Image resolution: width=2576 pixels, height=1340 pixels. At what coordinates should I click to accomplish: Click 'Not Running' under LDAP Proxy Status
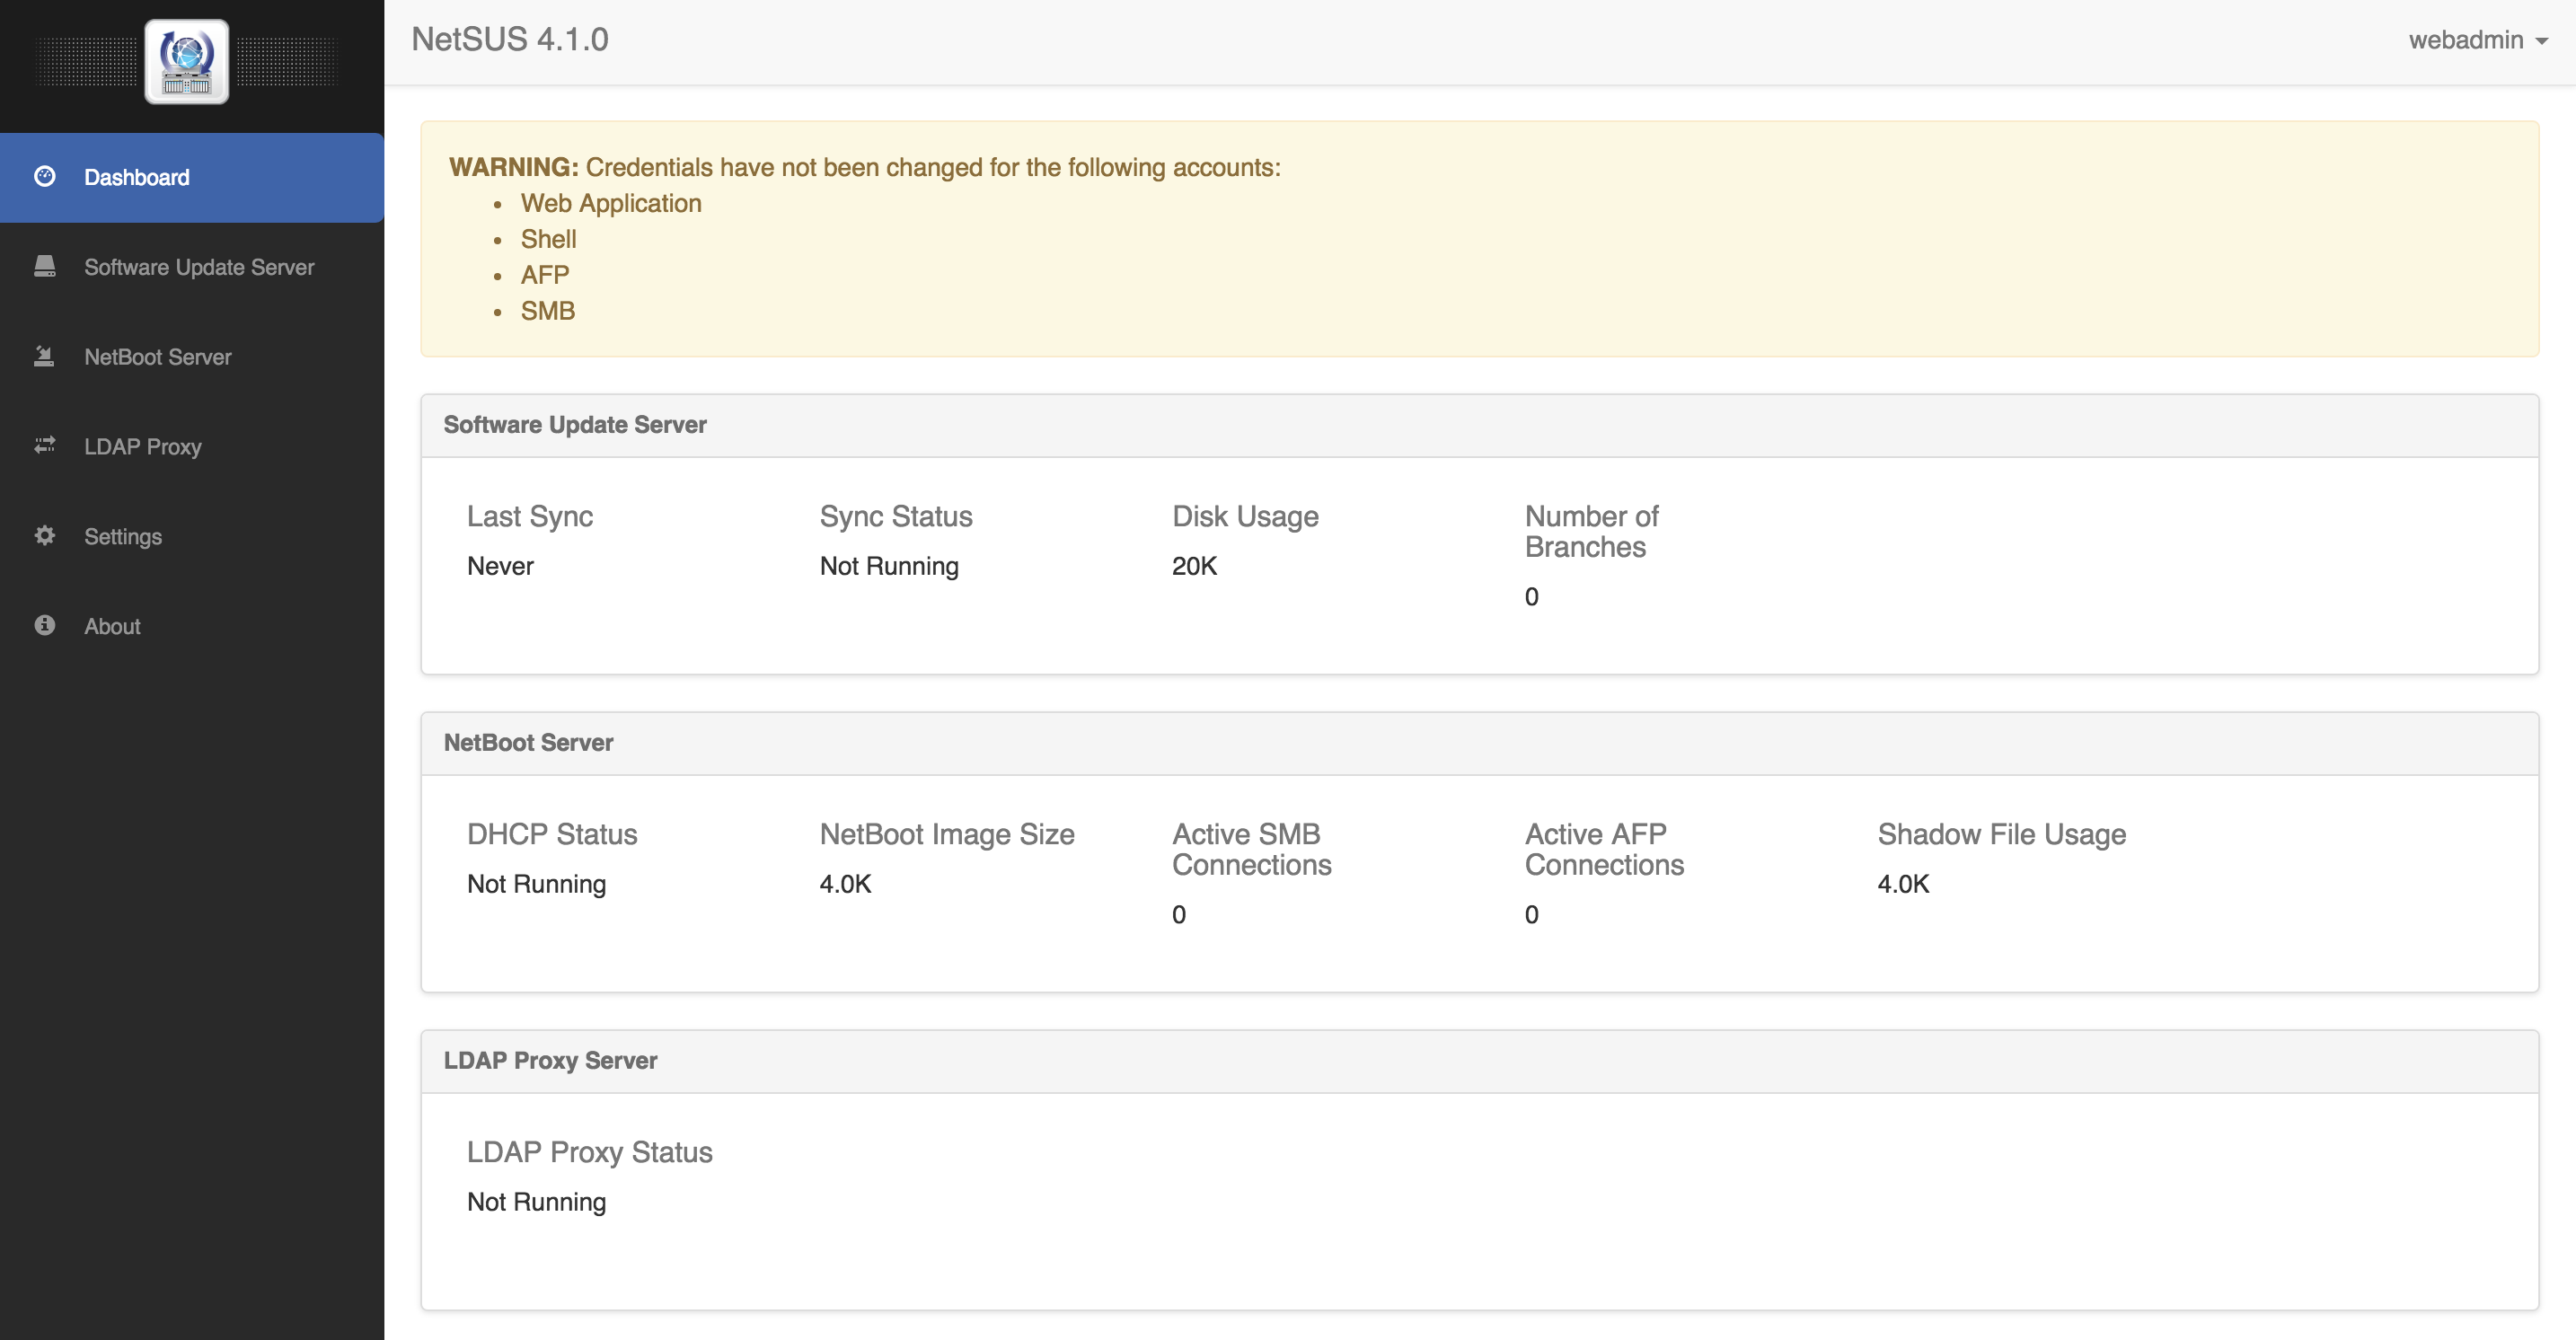[536, 1202]
